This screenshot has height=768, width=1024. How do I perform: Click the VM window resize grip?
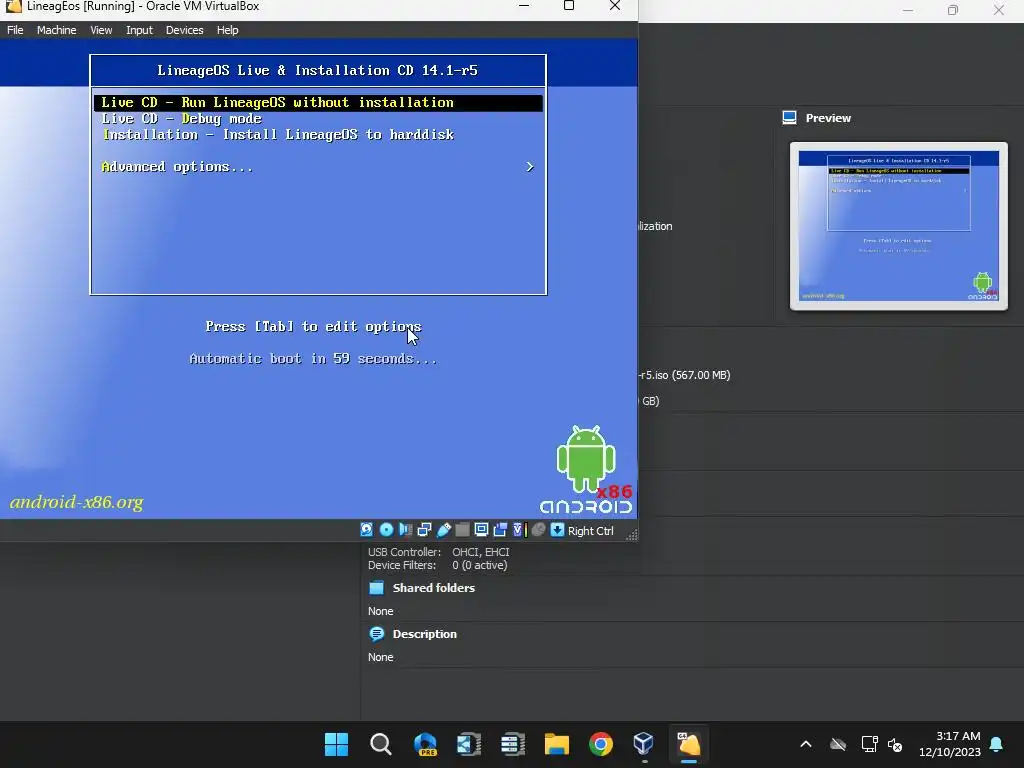(x=632, y=536)
